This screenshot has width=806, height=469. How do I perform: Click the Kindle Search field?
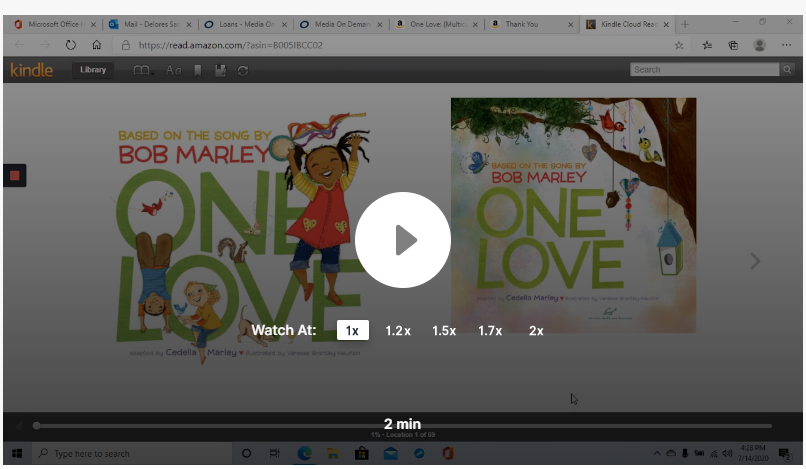[704, 69]
